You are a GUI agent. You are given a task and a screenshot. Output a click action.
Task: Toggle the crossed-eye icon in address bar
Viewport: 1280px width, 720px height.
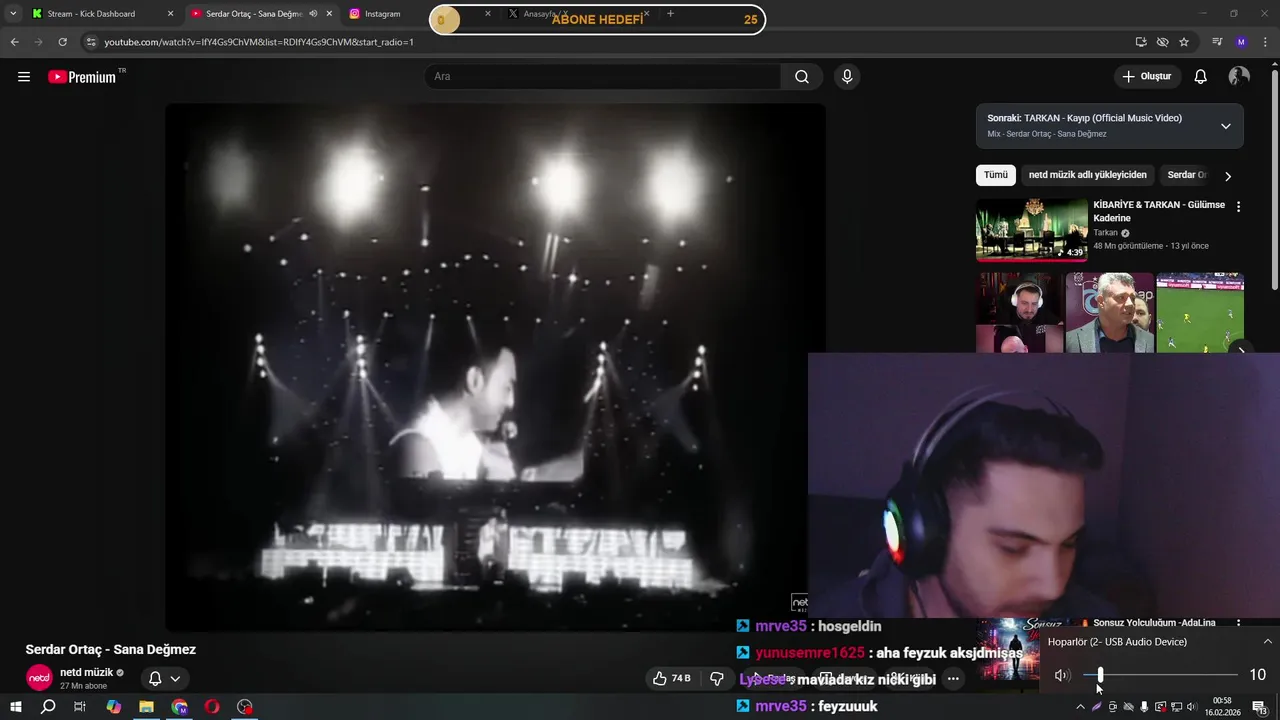click(1162, 42)
